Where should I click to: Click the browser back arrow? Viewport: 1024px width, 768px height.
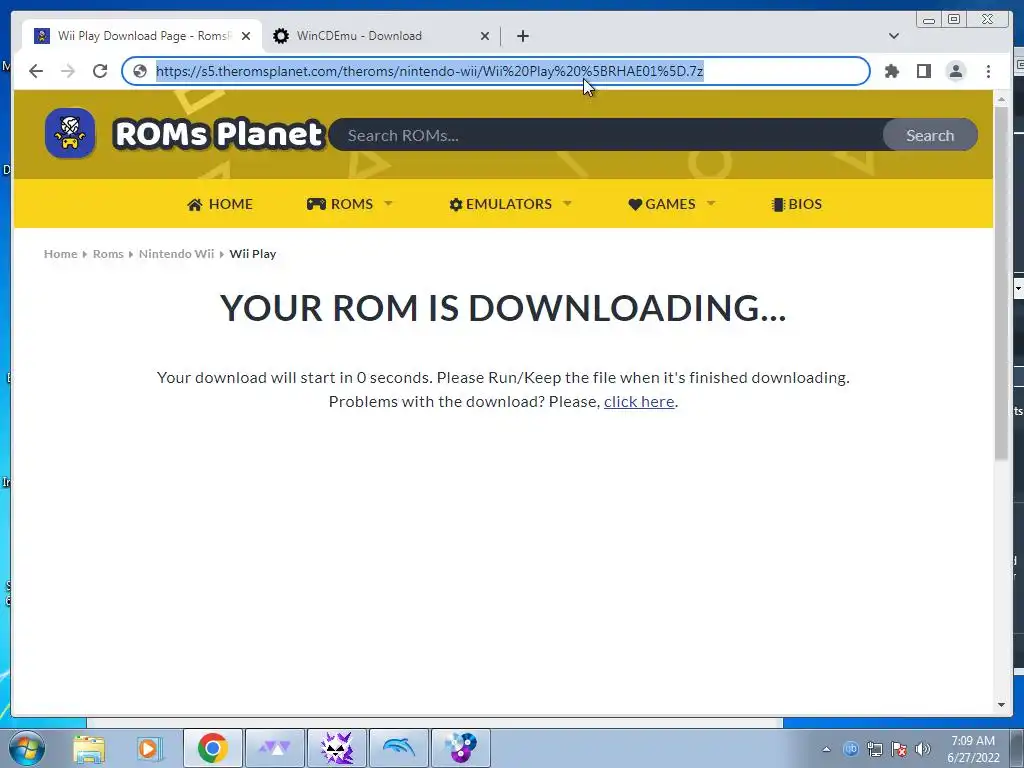click(36, 71)
